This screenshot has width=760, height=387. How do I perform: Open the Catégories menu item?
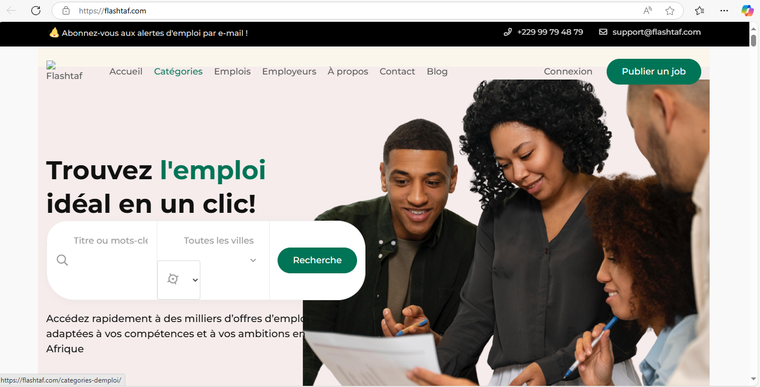pyautogui.click(x=178, y=71)
